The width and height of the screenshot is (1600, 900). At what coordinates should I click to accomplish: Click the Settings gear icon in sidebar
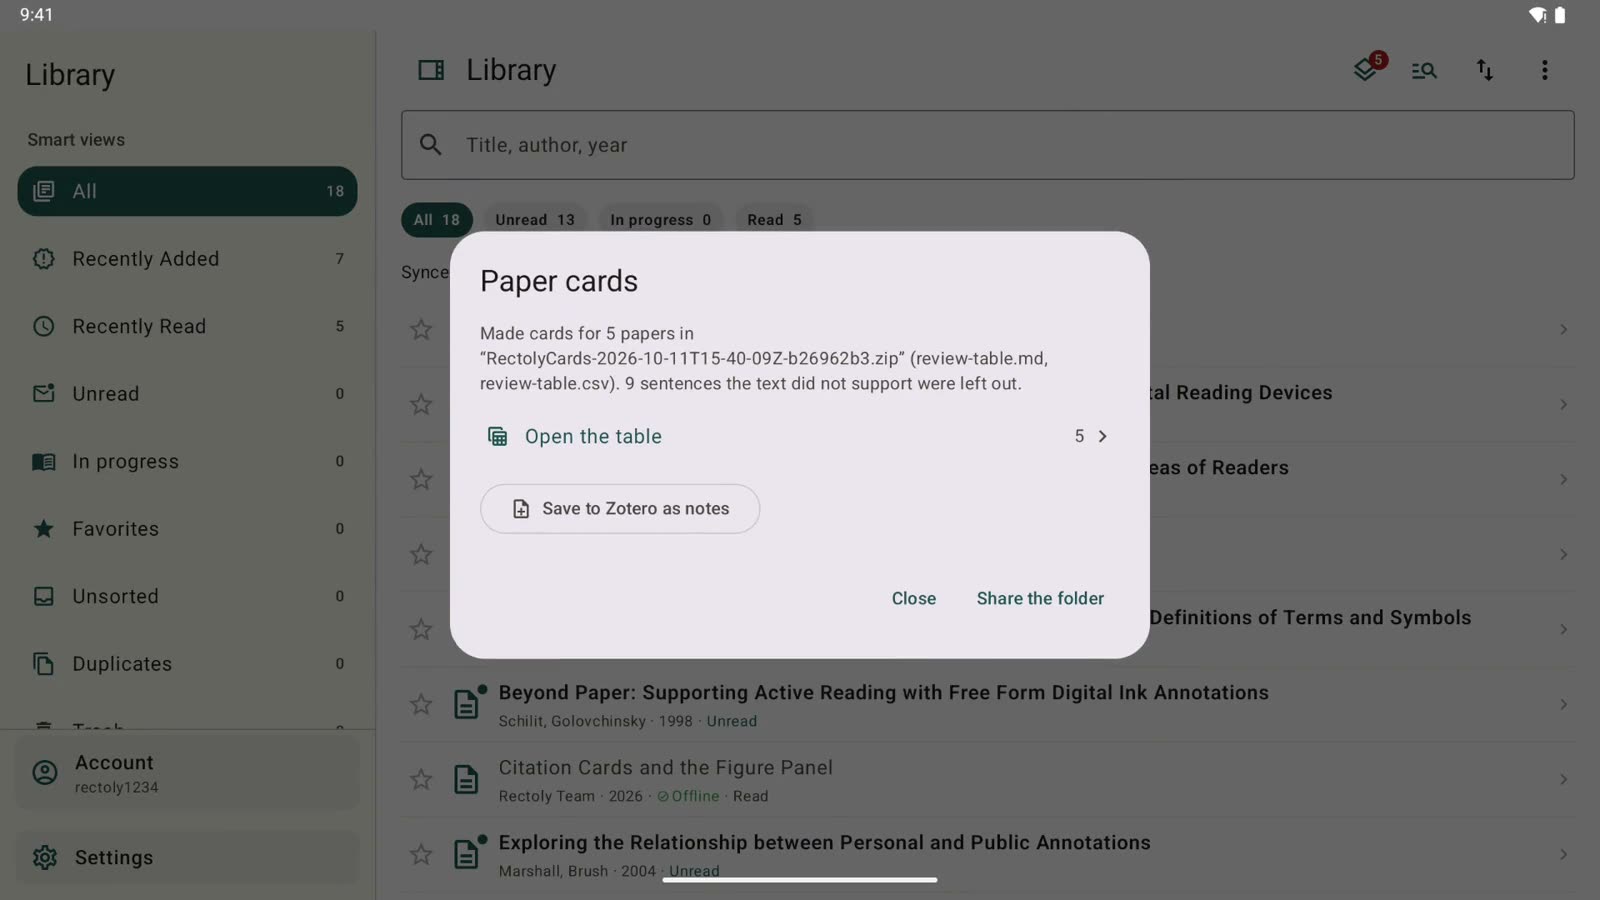(x=44, y=857)
